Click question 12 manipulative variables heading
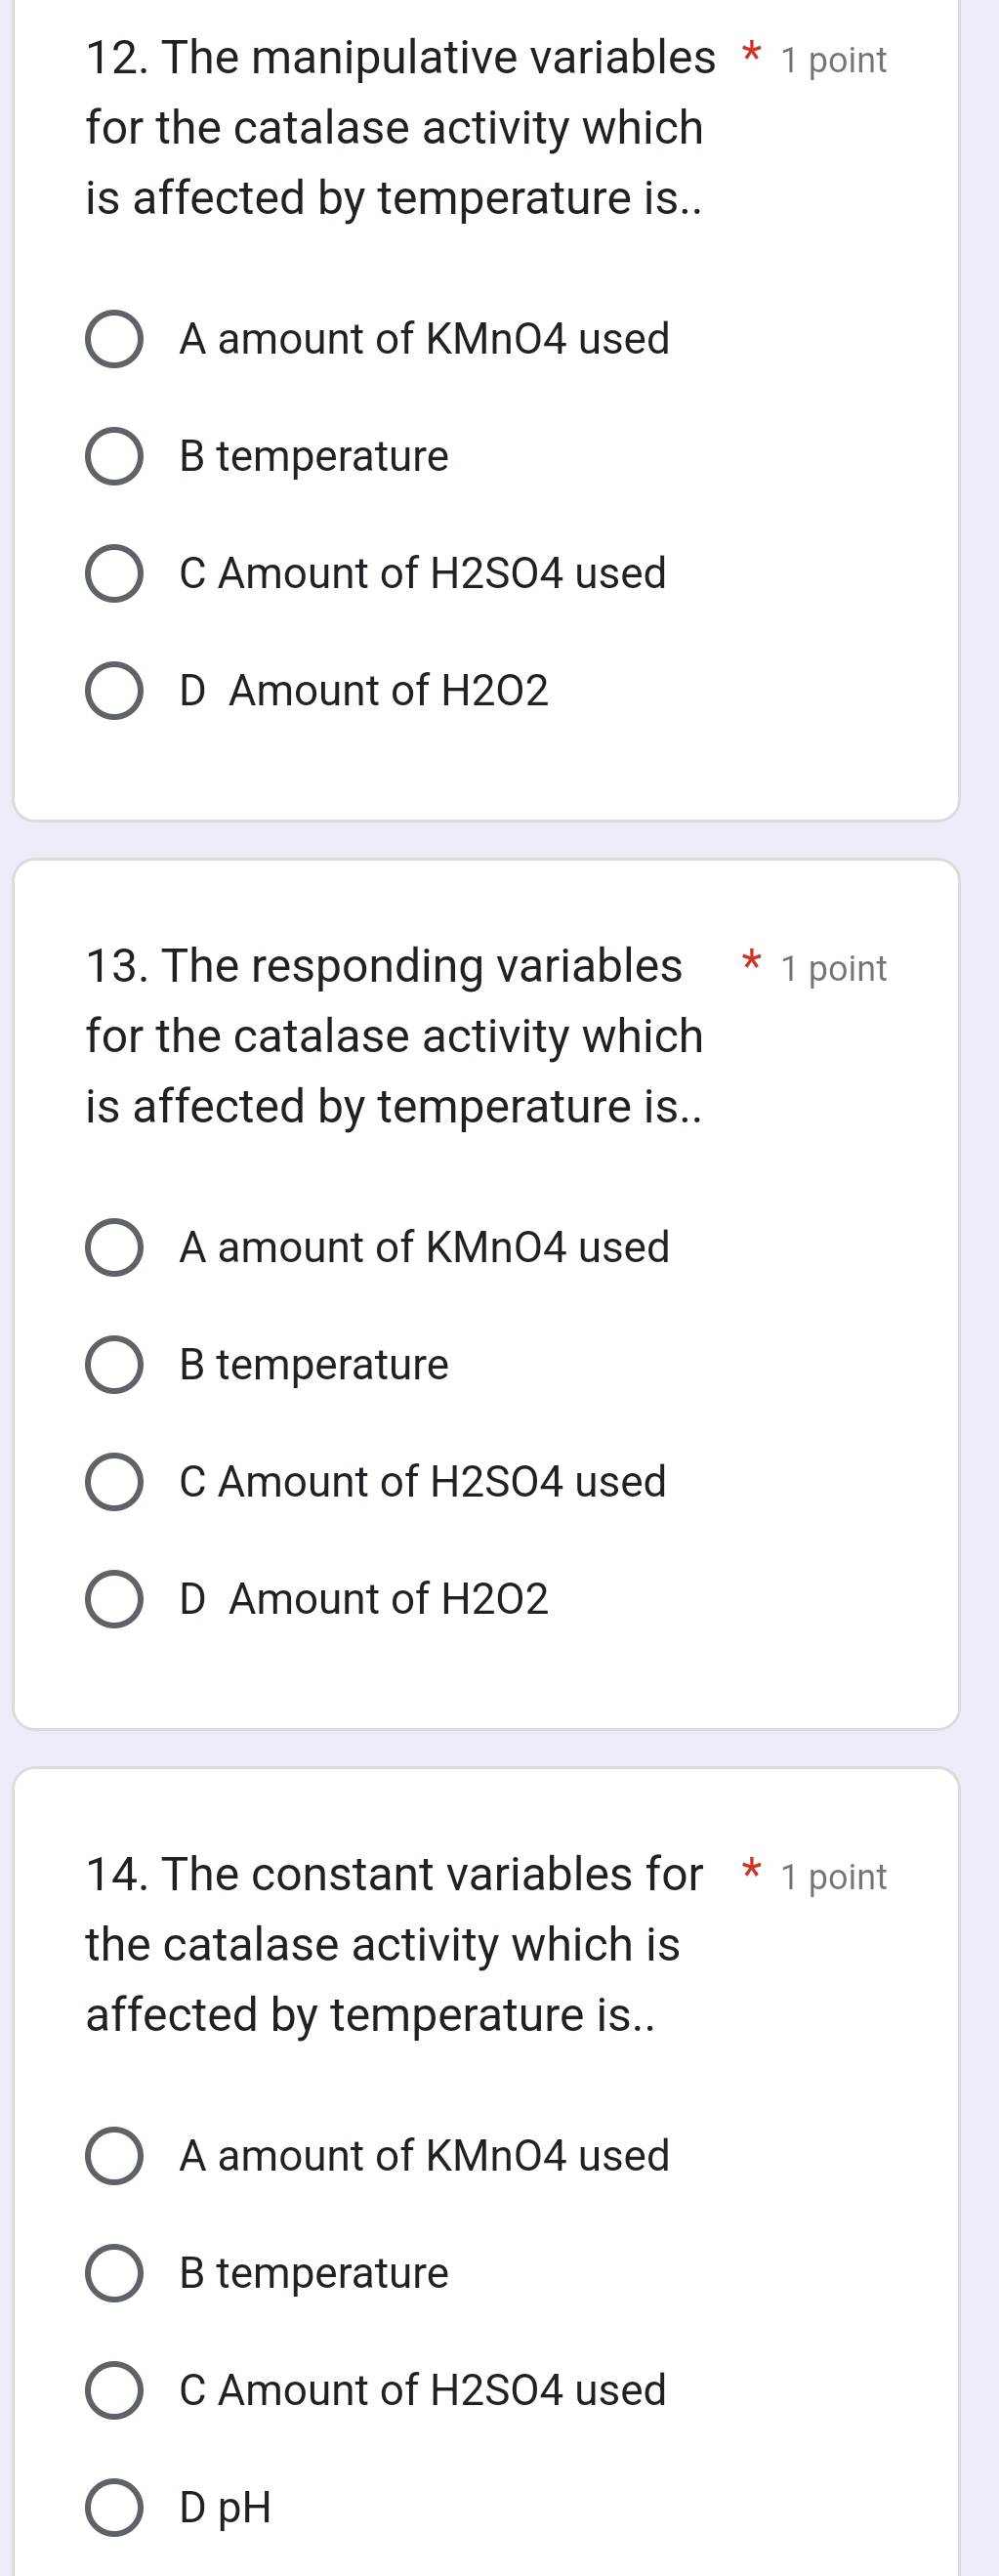 point(399,127)
